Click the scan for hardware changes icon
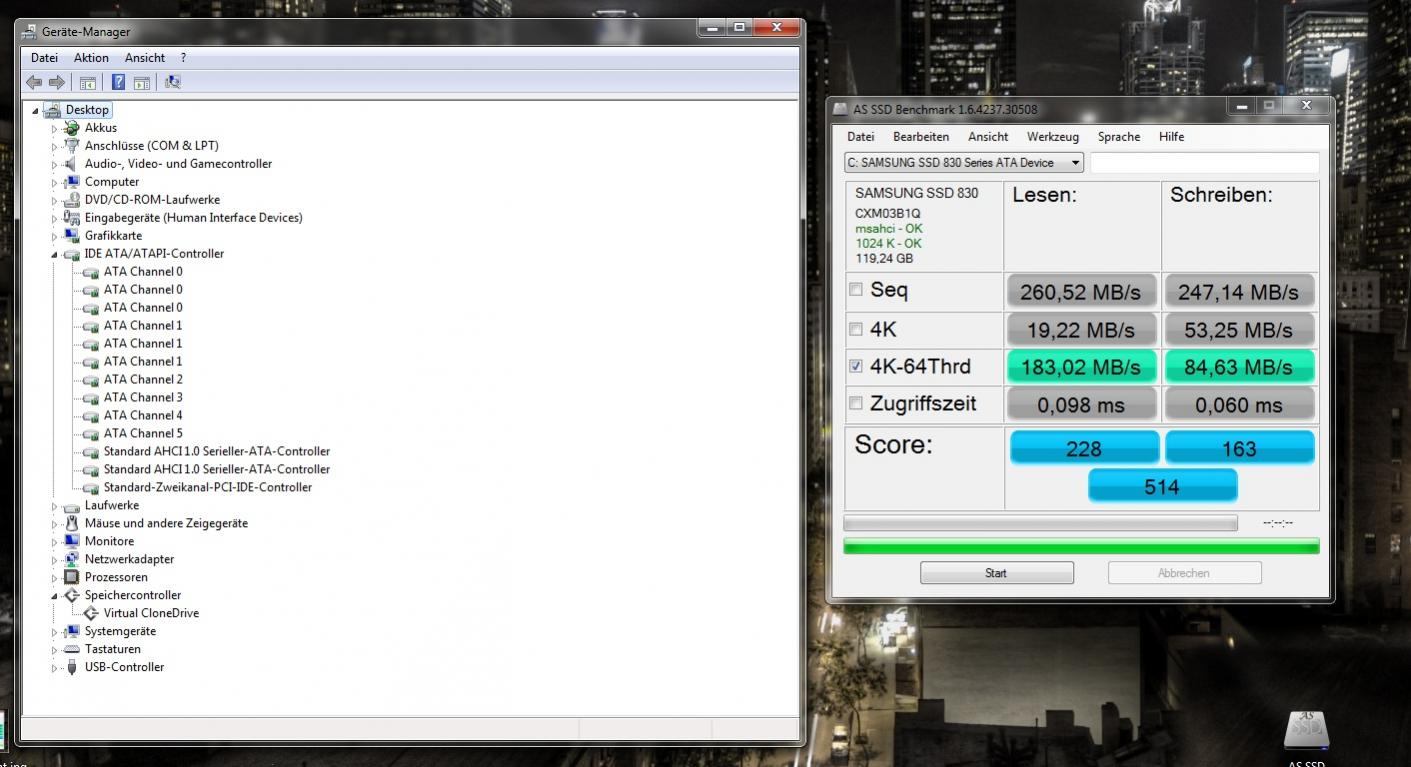This screenshot has height=767, width=1411. coord(173,82)
